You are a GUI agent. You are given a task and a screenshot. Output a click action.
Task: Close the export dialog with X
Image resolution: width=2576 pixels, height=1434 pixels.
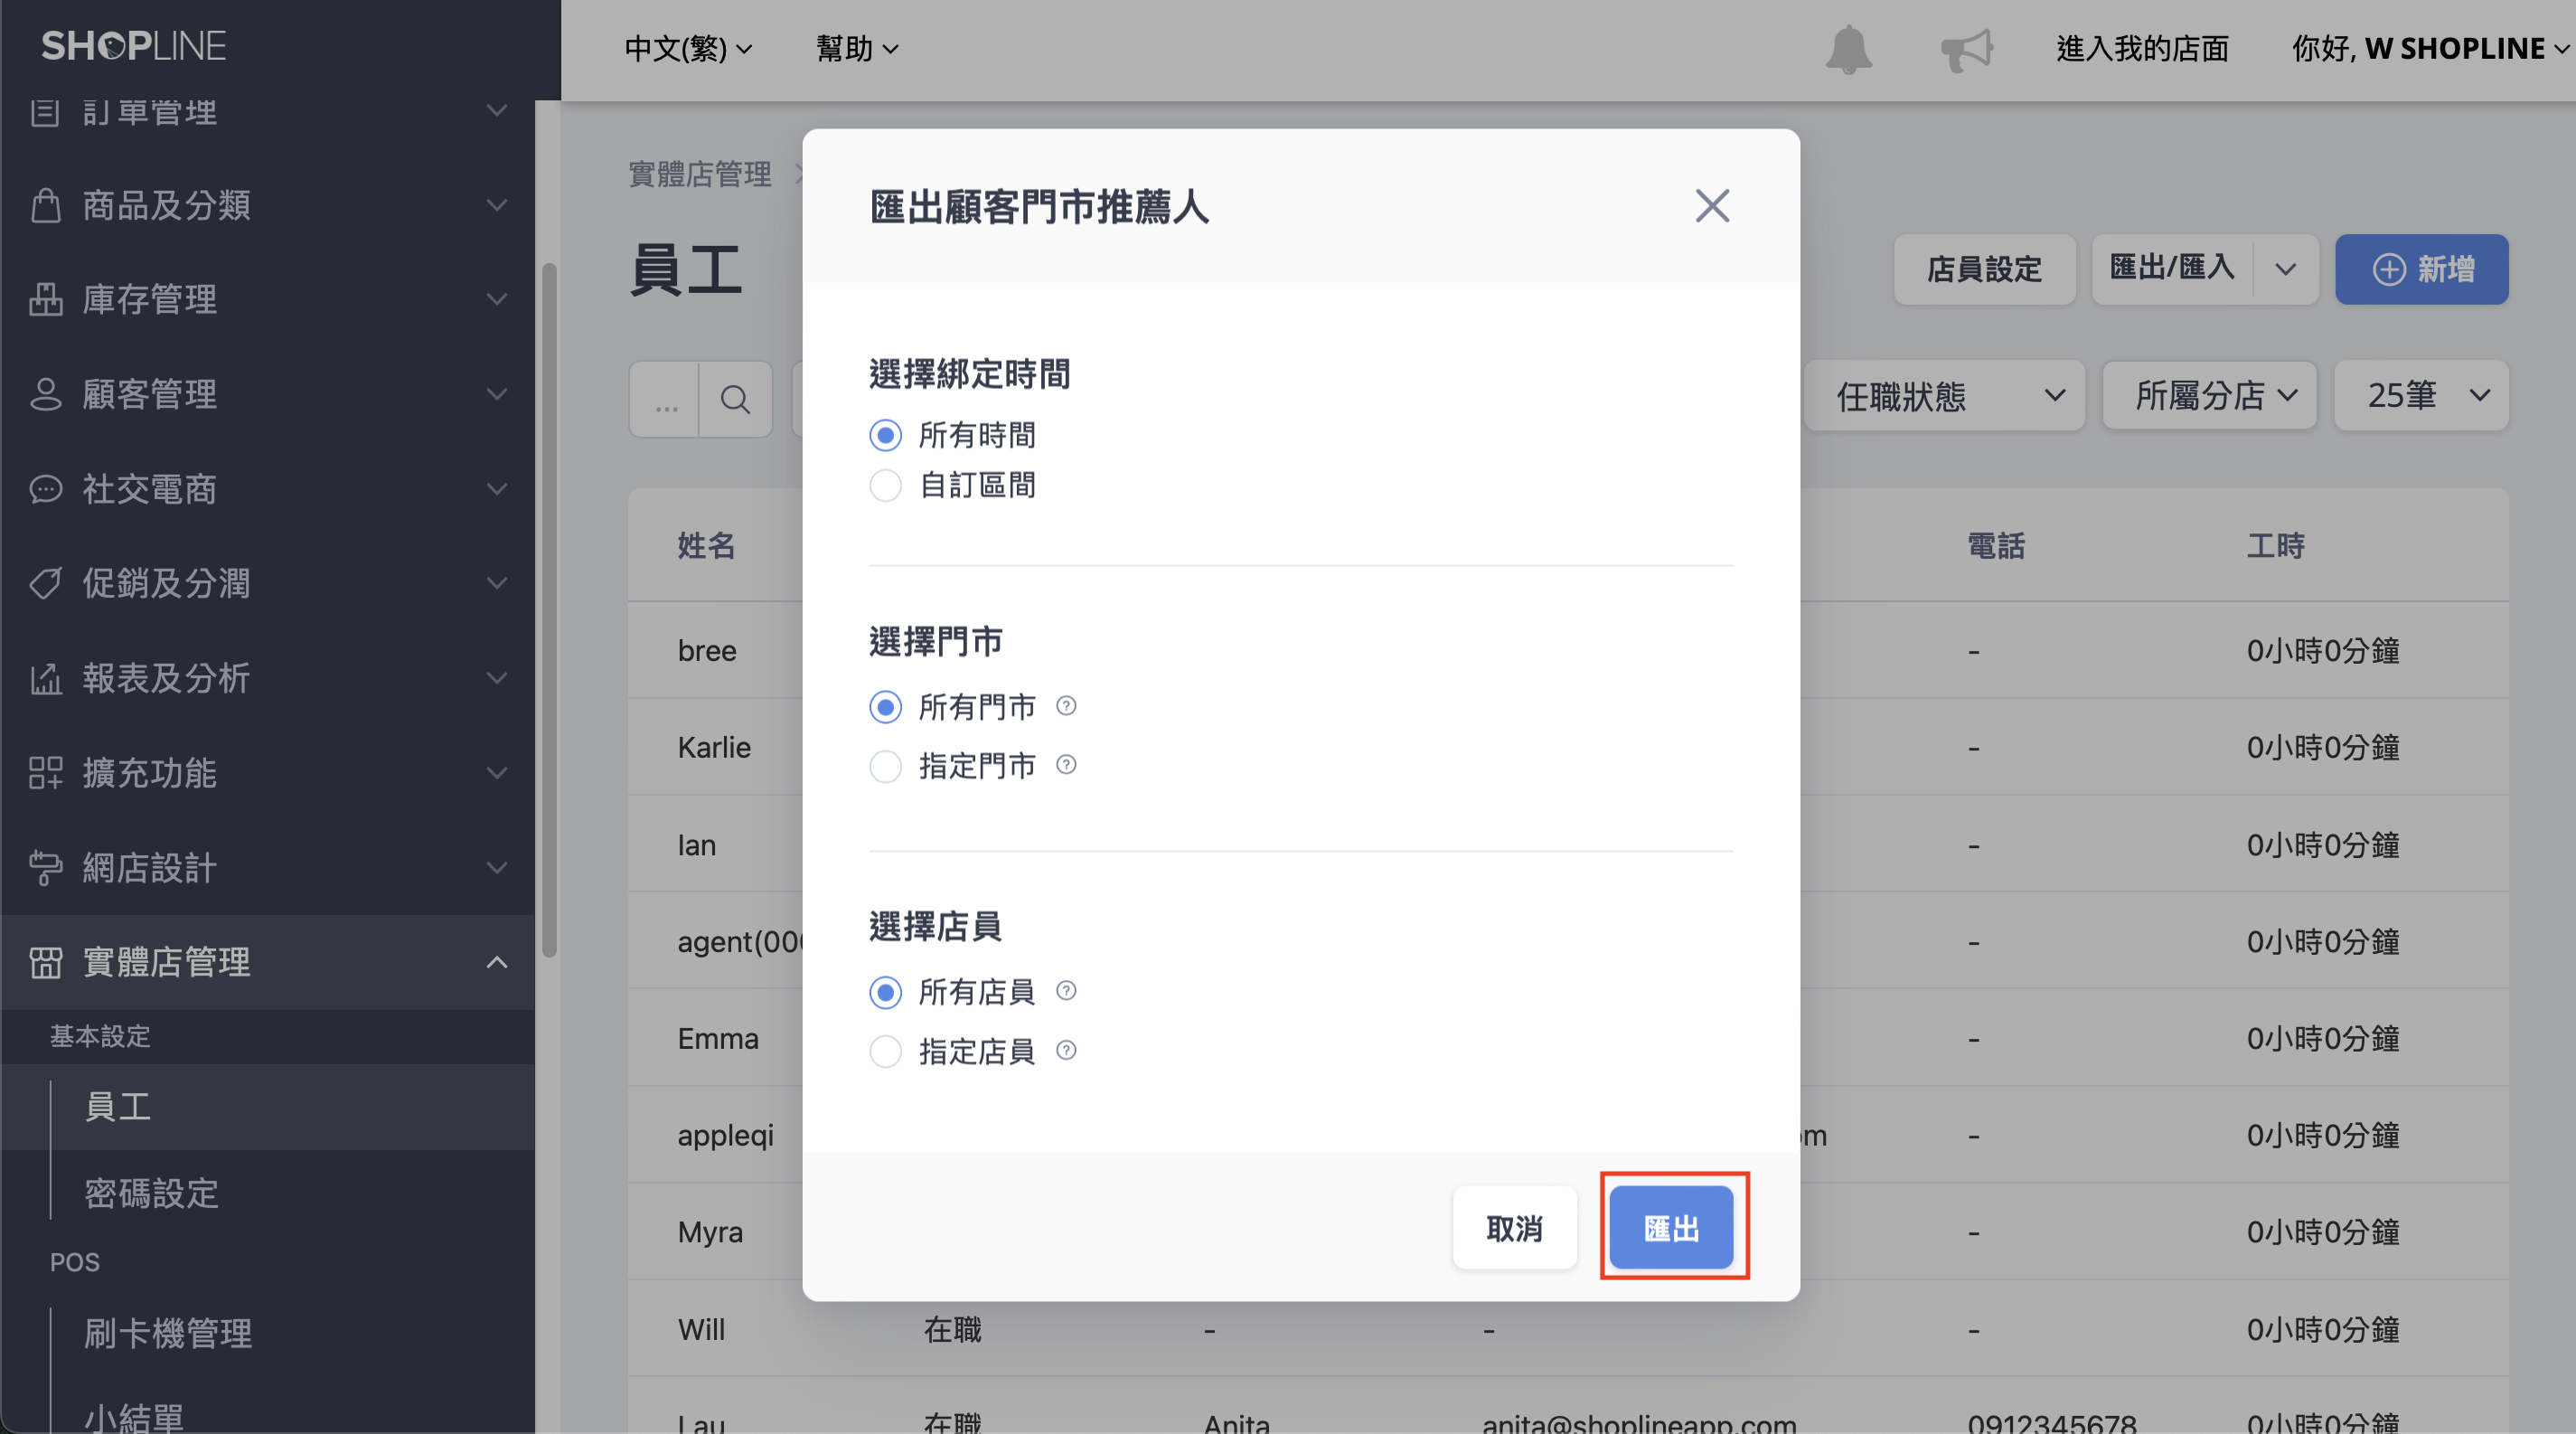1712,206
